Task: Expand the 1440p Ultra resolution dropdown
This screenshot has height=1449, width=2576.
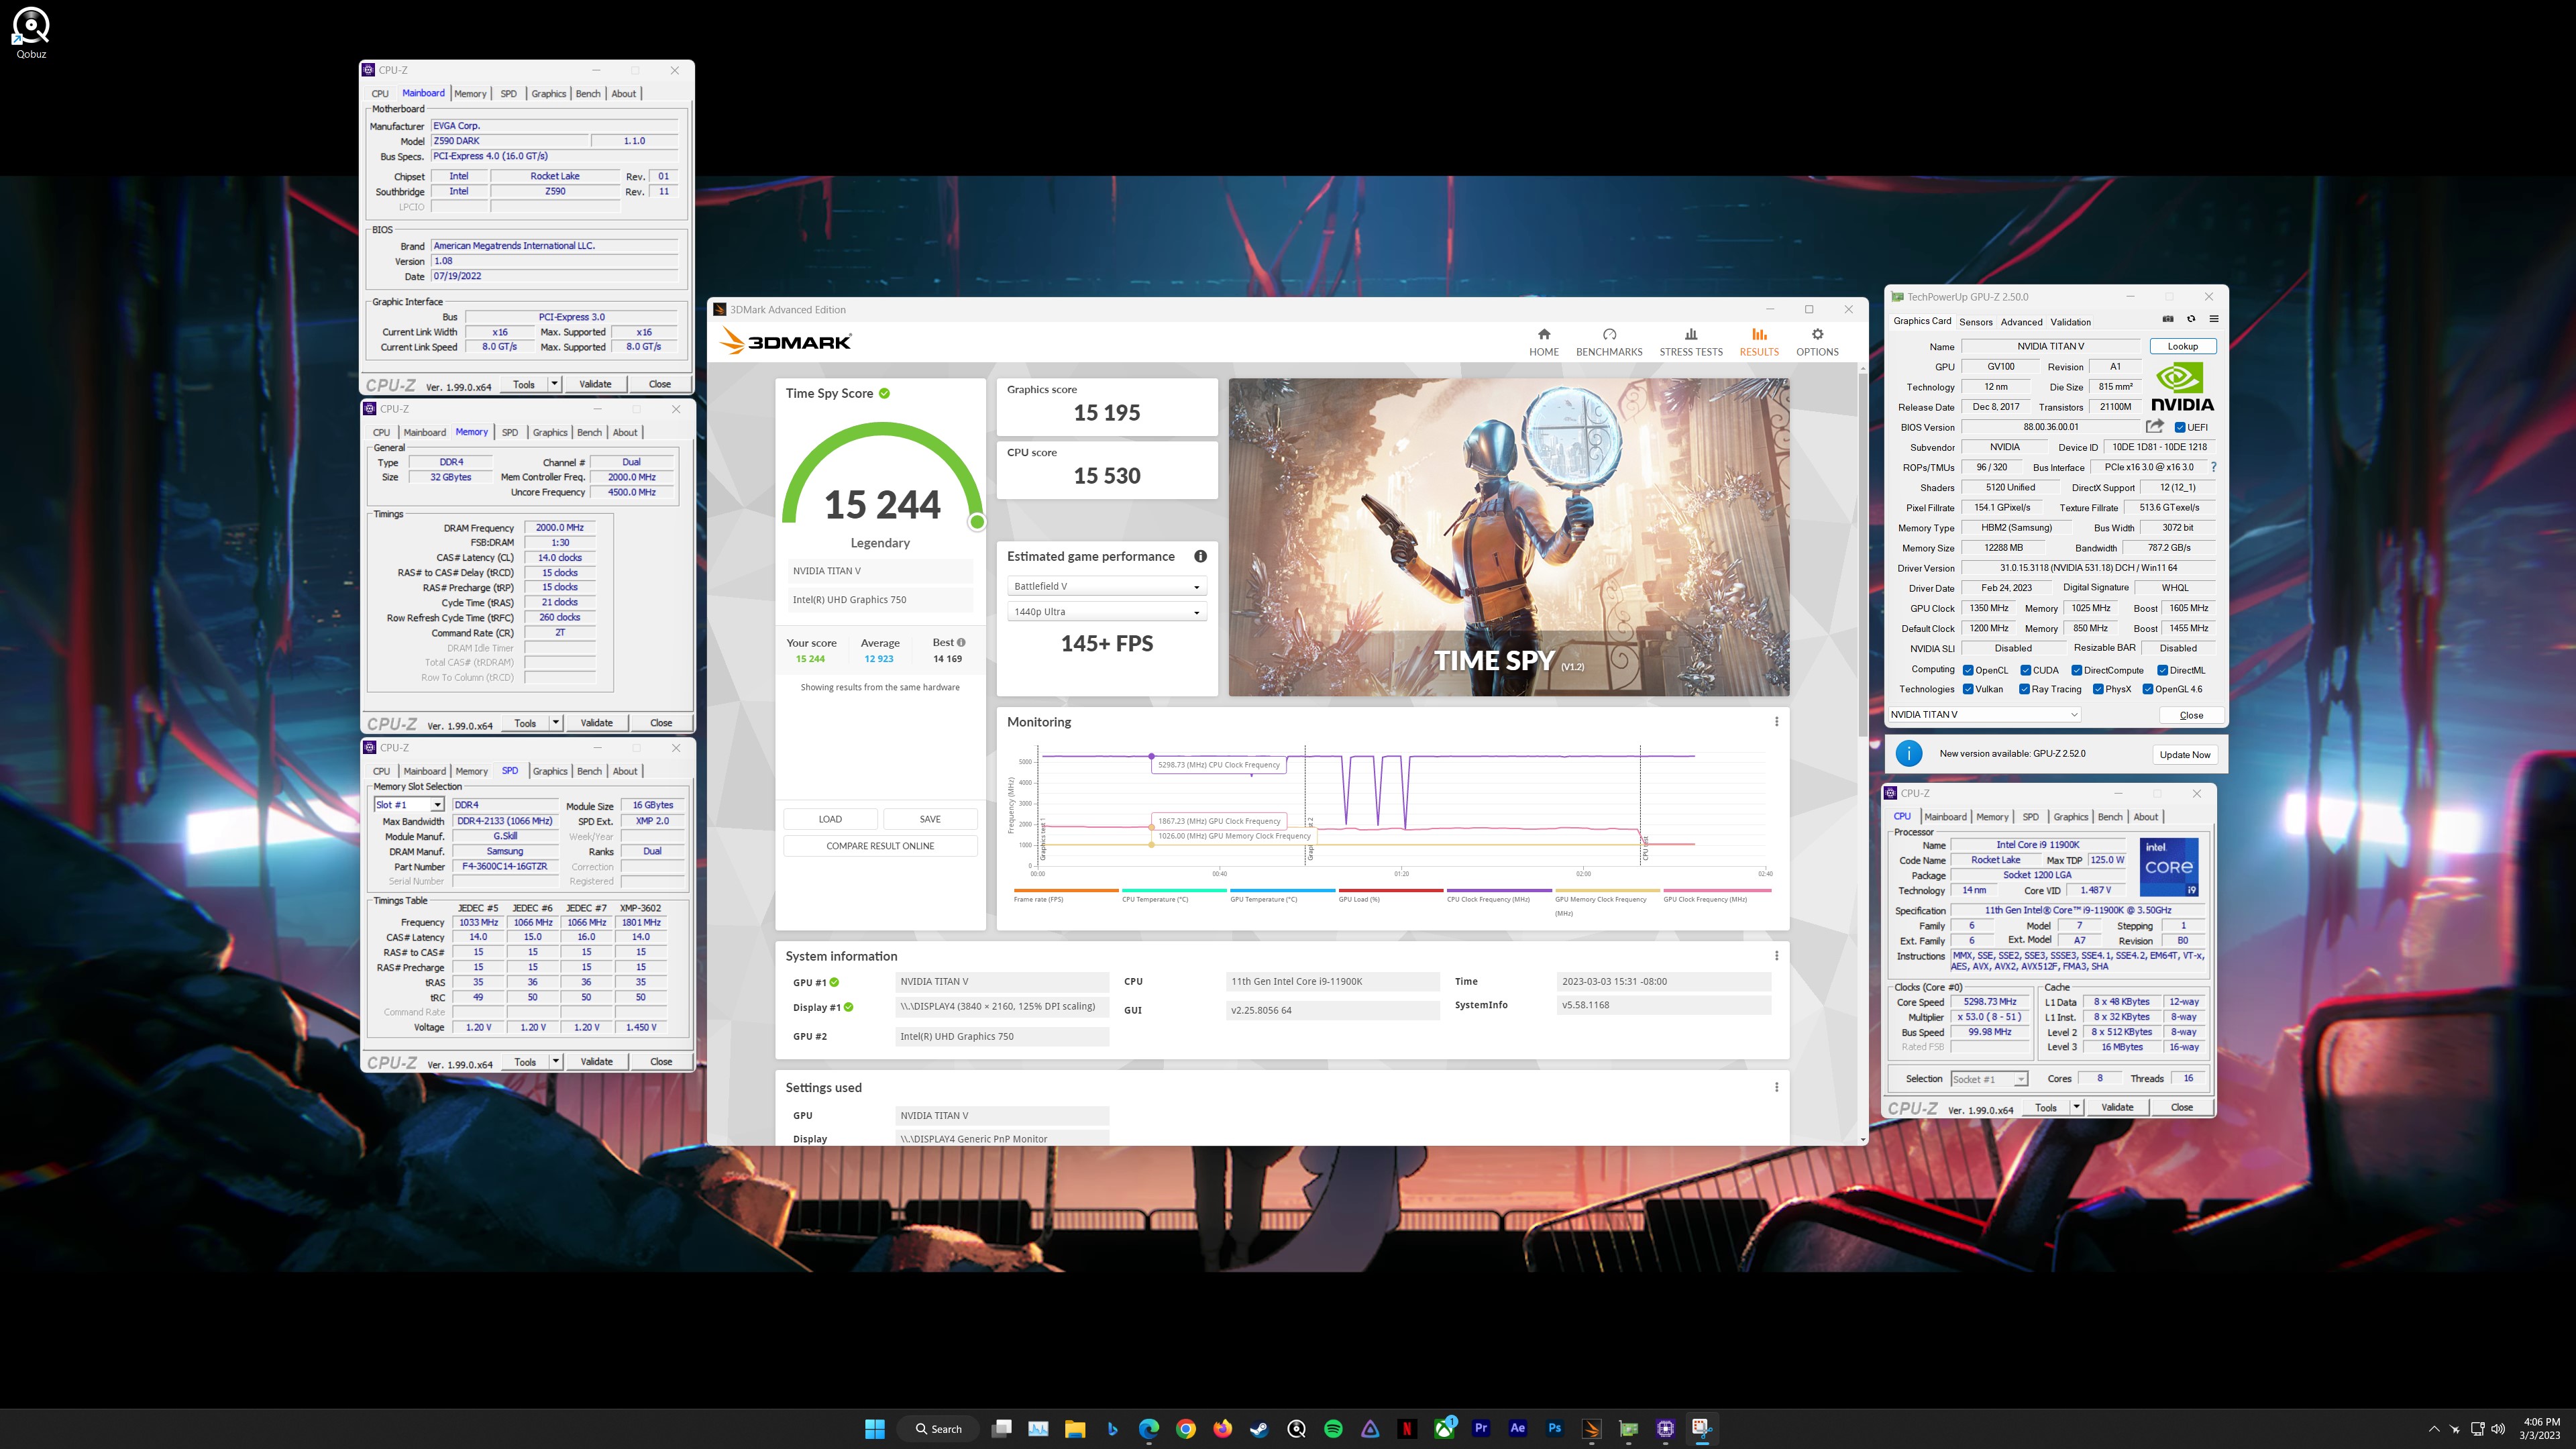Action: pyautogui.click(x=1107, y=612)
